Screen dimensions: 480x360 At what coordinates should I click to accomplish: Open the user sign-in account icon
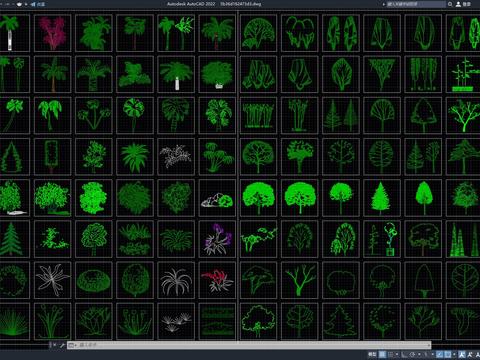click(x=458, y=4)
